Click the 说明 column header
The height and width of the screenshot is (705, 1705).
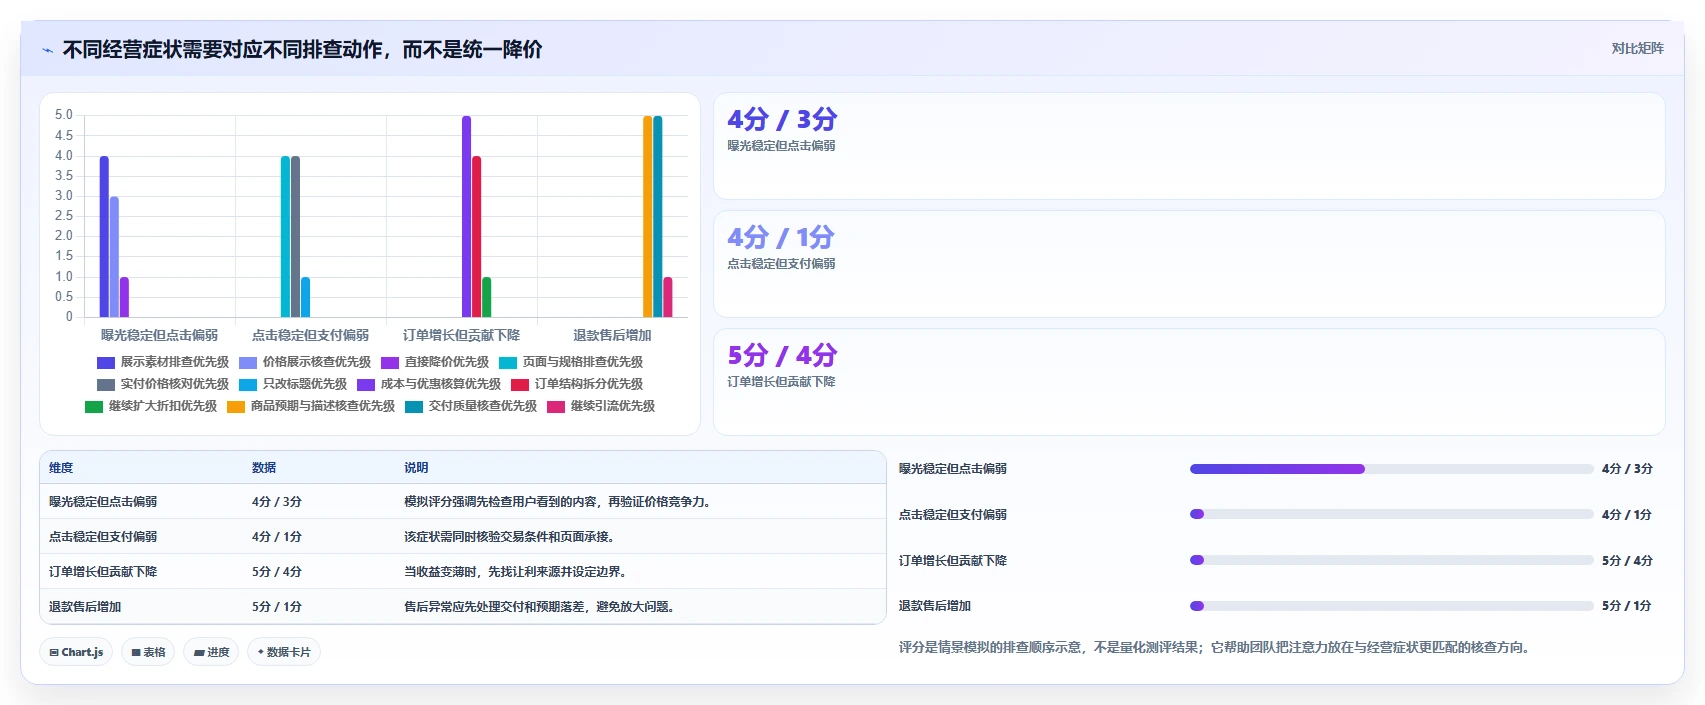coord(416,468)
